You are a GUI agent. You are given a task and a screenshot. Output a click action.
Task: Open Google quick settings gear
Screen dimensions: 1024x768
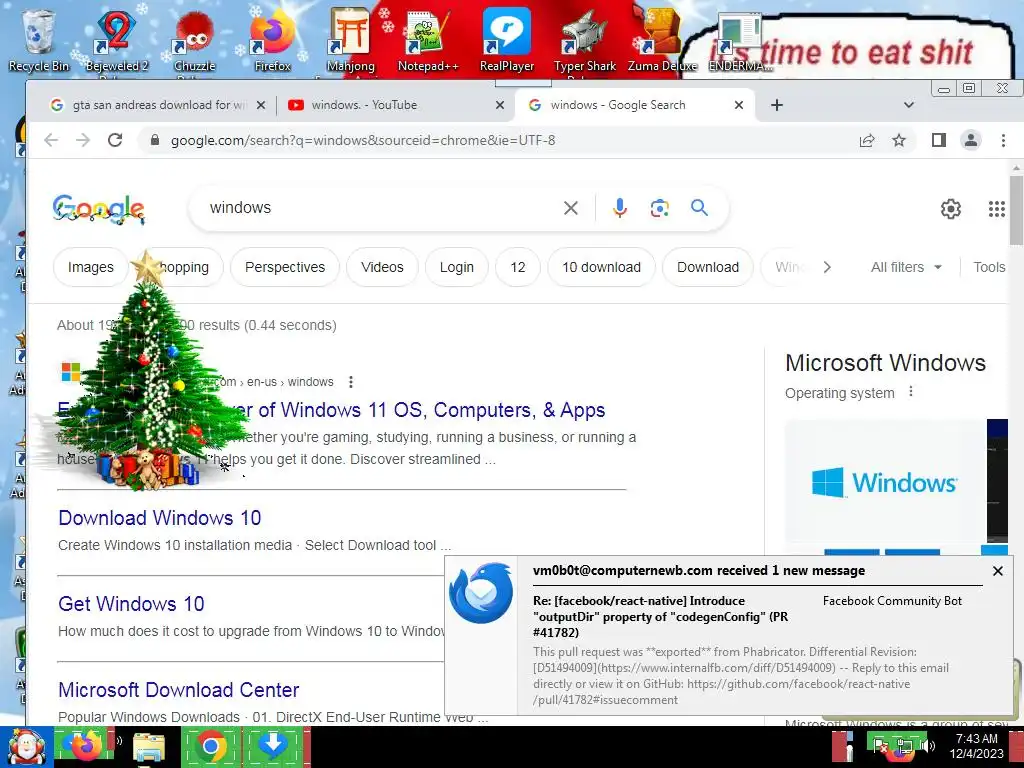[x=951, y=209]
